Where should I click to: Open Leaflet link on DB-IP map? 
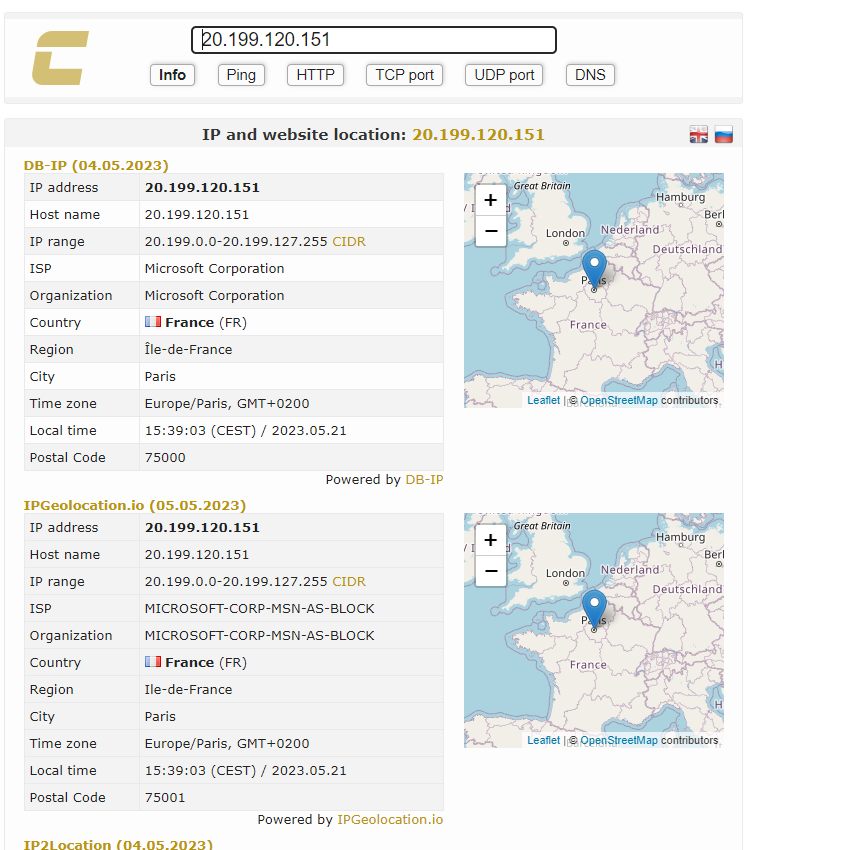544,400
